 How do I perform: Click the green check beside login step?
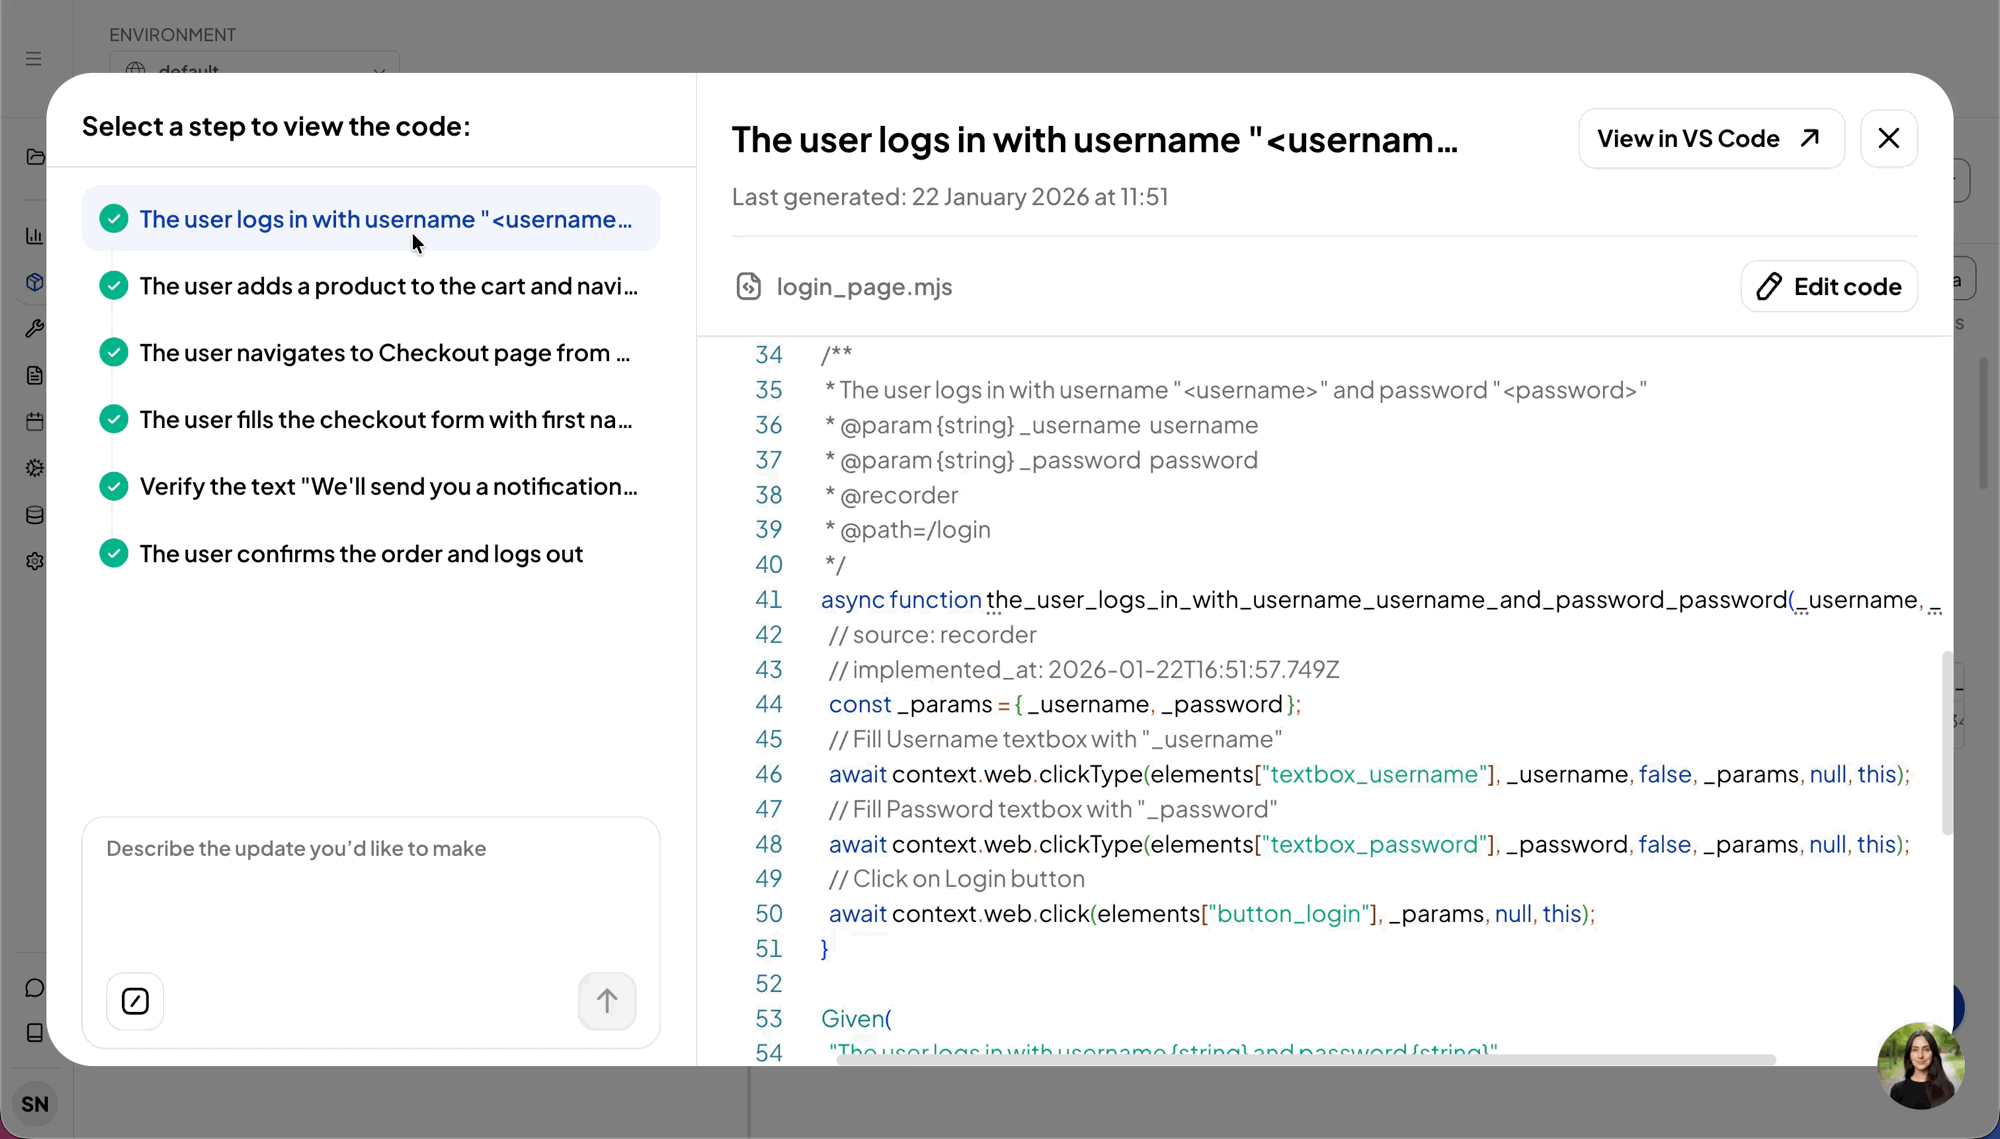coord(114,219)
